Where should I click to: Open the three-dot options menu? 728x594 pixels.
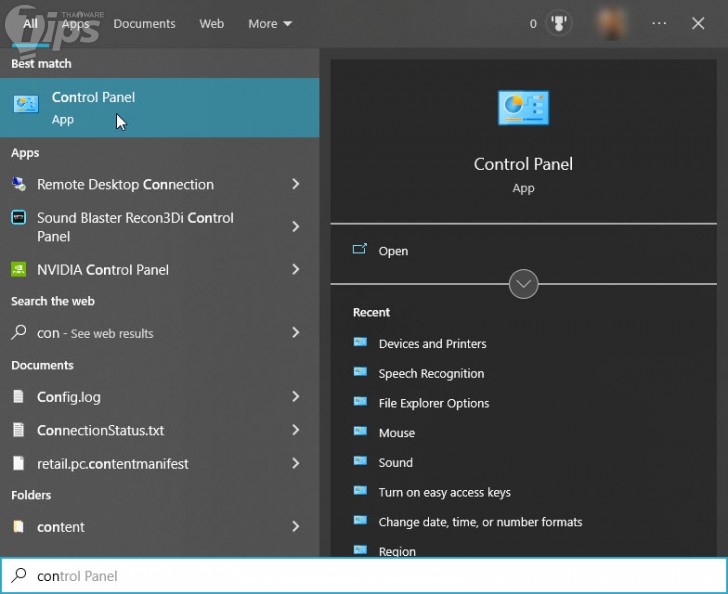tap(659, 23)
